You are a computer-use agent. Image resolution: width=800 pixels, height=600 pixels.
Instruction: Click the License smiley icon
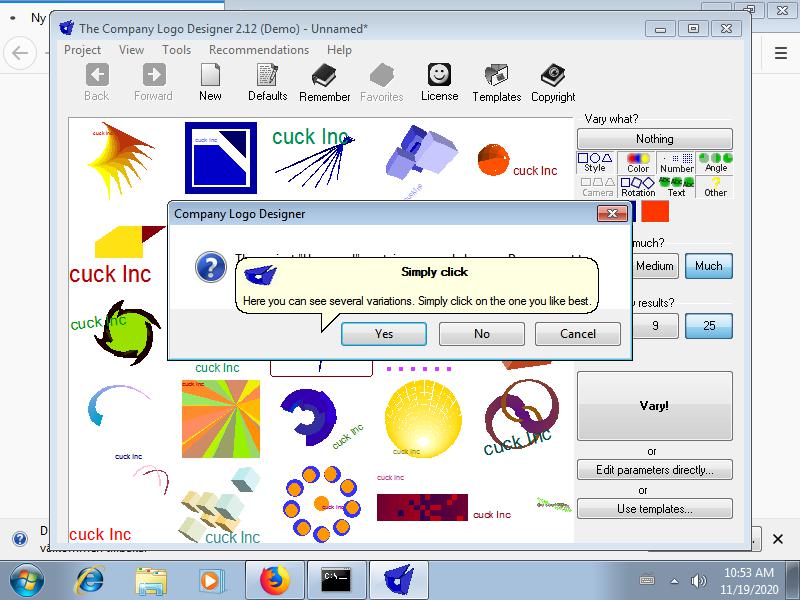point(439,75)
